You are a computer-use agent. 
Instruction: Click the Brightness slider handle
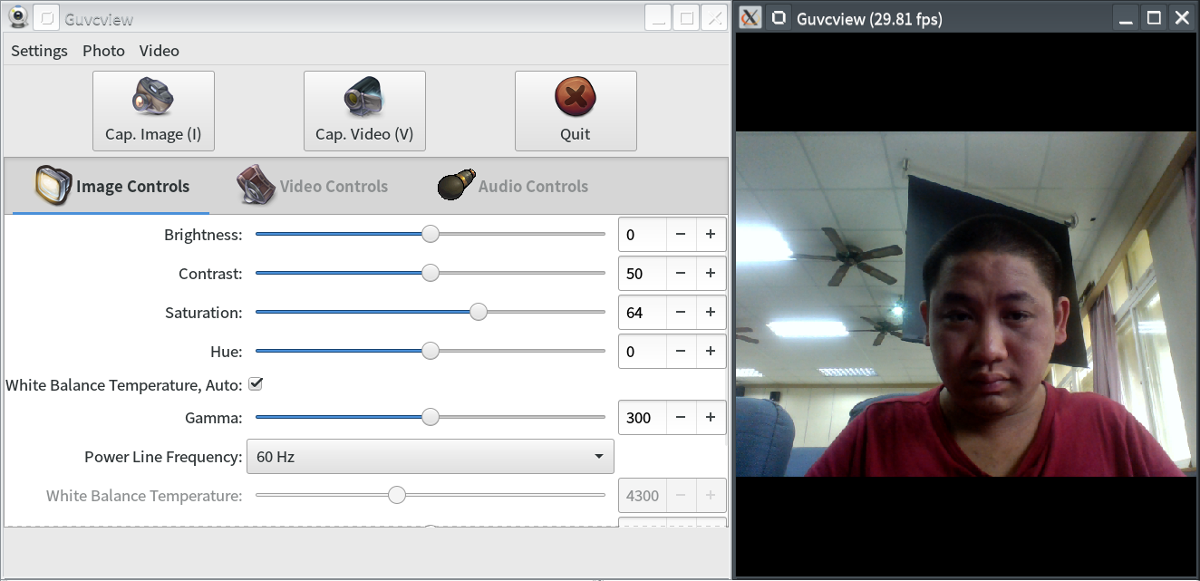pos(430,234)
